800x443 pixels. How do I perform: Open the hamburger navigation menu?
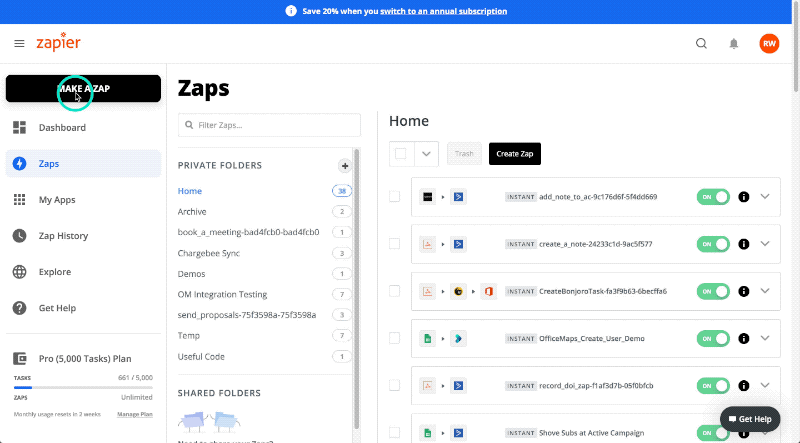(x=19, y=44)
